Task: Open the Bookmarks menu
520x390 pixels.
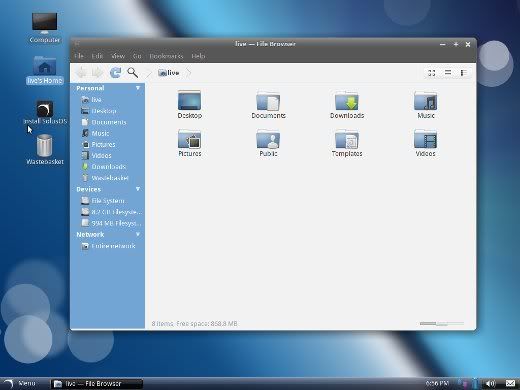Action: [166, 56]
